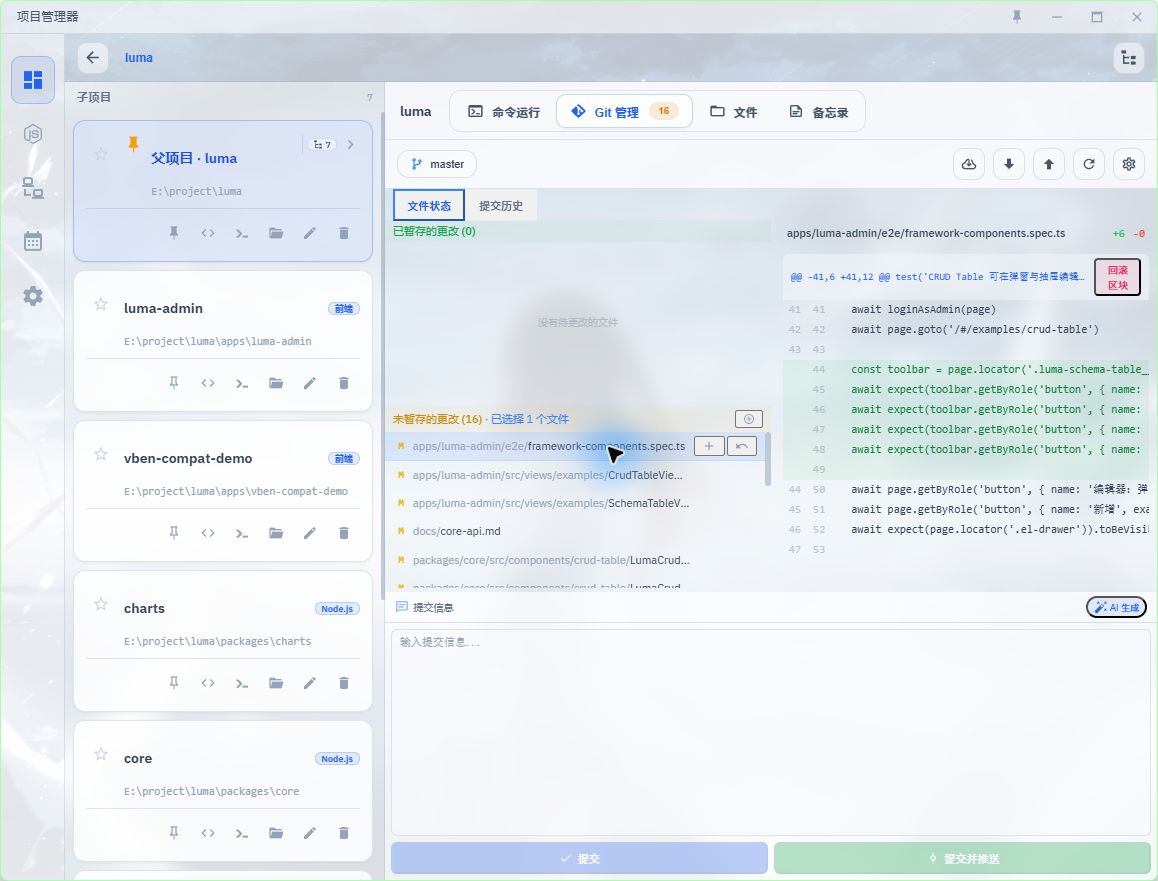Open terminal for luma-admin
This screenshot has height=881, width=1158.
point(241,383)
